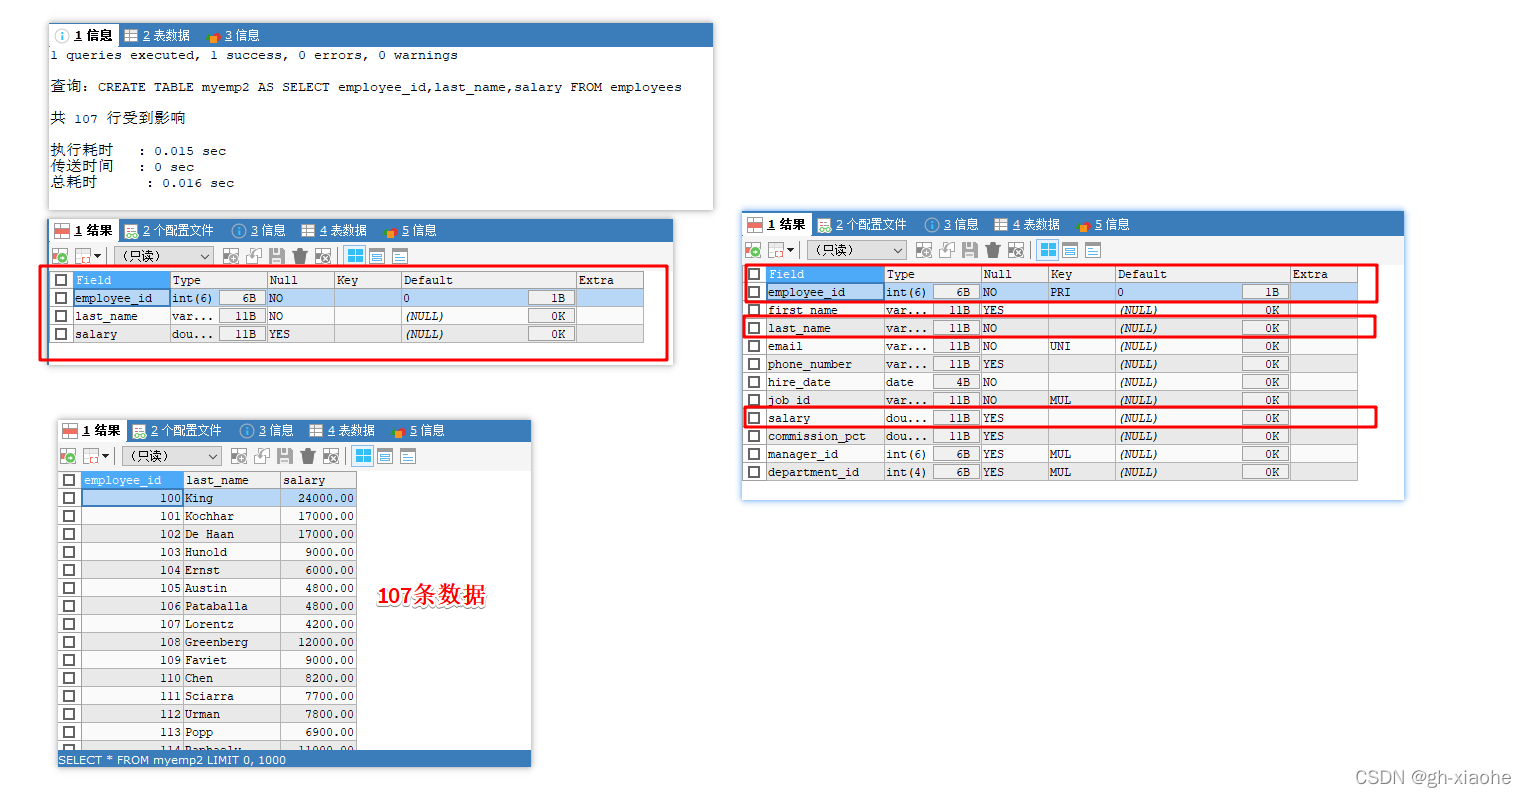This screenshot has width=1526, height=797.
Task: Open '3 信息' tab in 11-field employees panel
Action: [952, 225]
